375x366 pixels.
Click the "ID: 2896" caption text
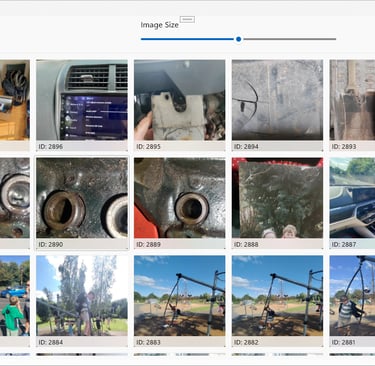51,146
